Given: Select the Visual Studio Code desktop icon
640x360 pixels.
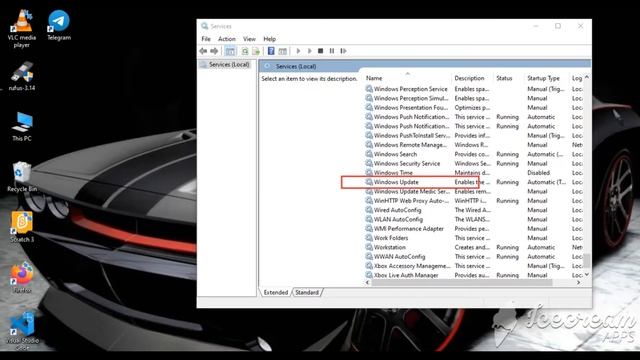Looking at the screenshot, I should pos(22,330).
